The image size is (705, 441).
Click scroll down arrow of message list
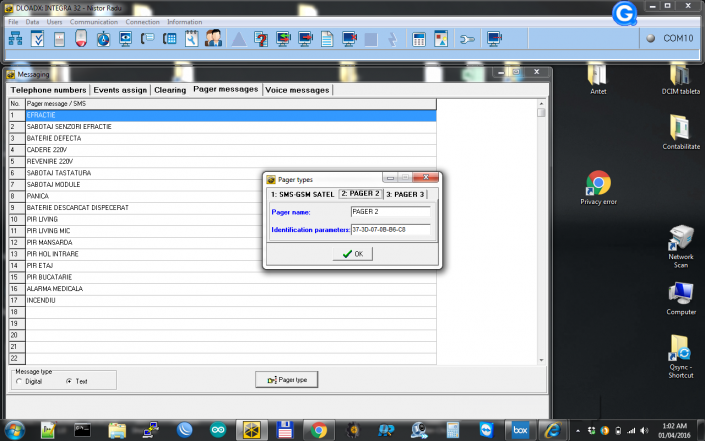(541, 360)
